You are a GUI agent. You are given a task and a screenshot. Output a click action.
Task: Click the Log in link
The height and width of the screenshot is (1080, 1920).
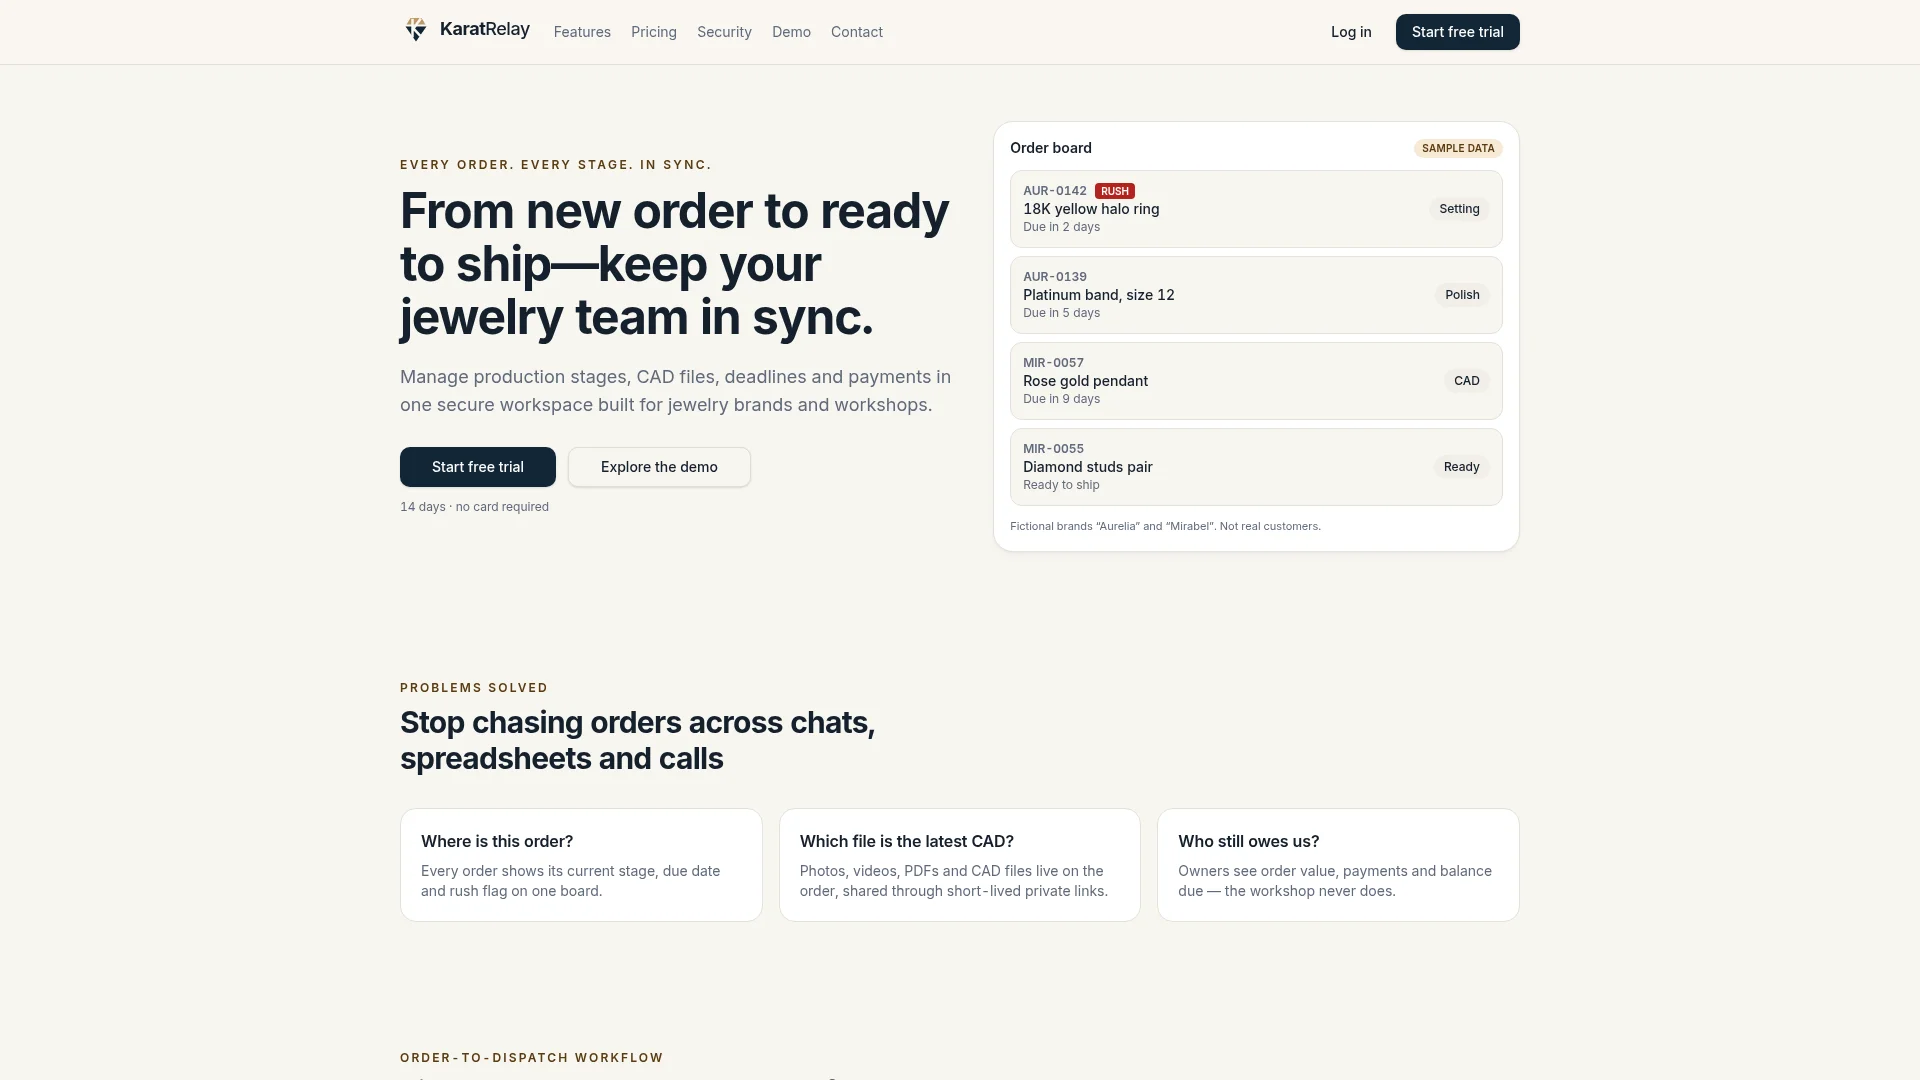1351,32
